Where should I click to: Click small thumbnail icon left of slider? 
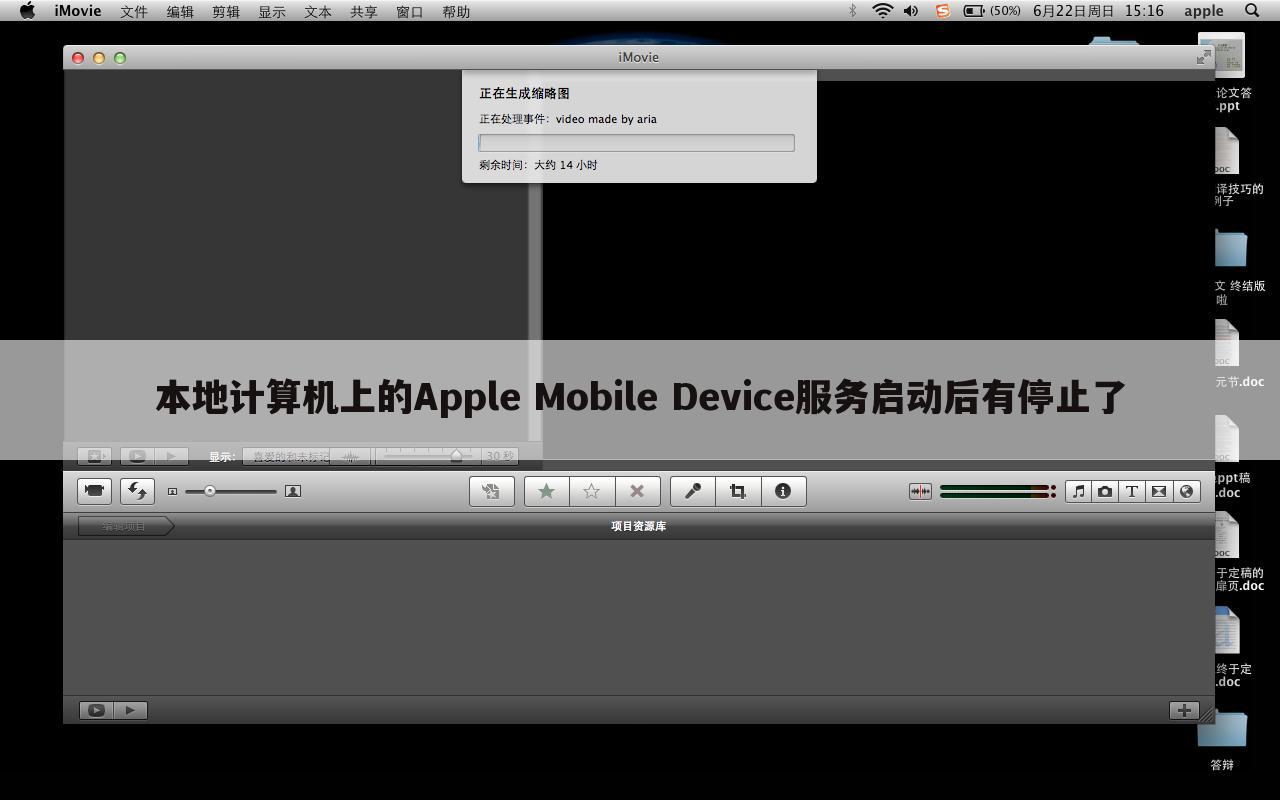172,491
